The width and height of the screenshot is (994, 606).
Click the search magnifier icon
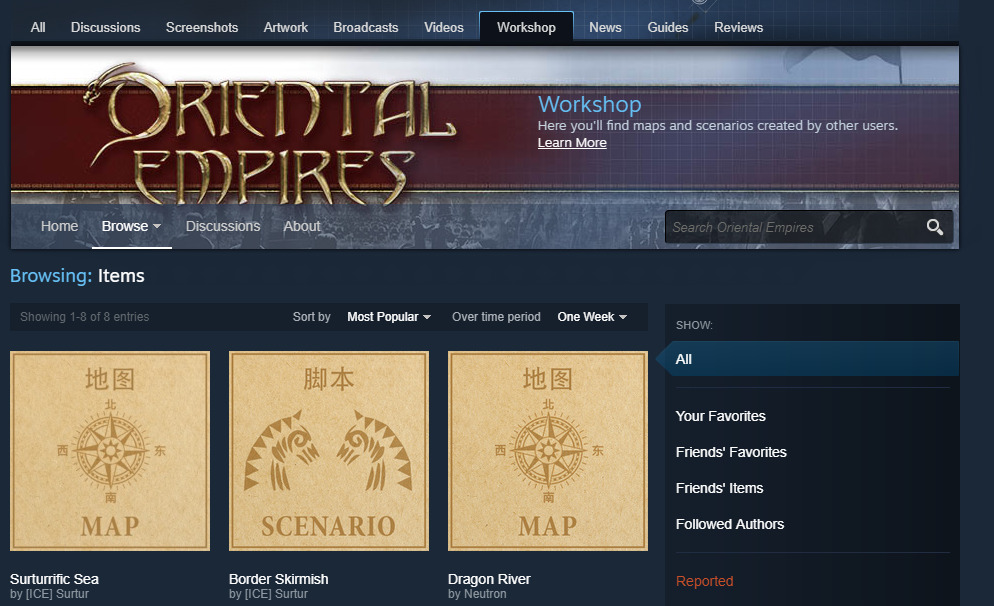tap(934, 227)
